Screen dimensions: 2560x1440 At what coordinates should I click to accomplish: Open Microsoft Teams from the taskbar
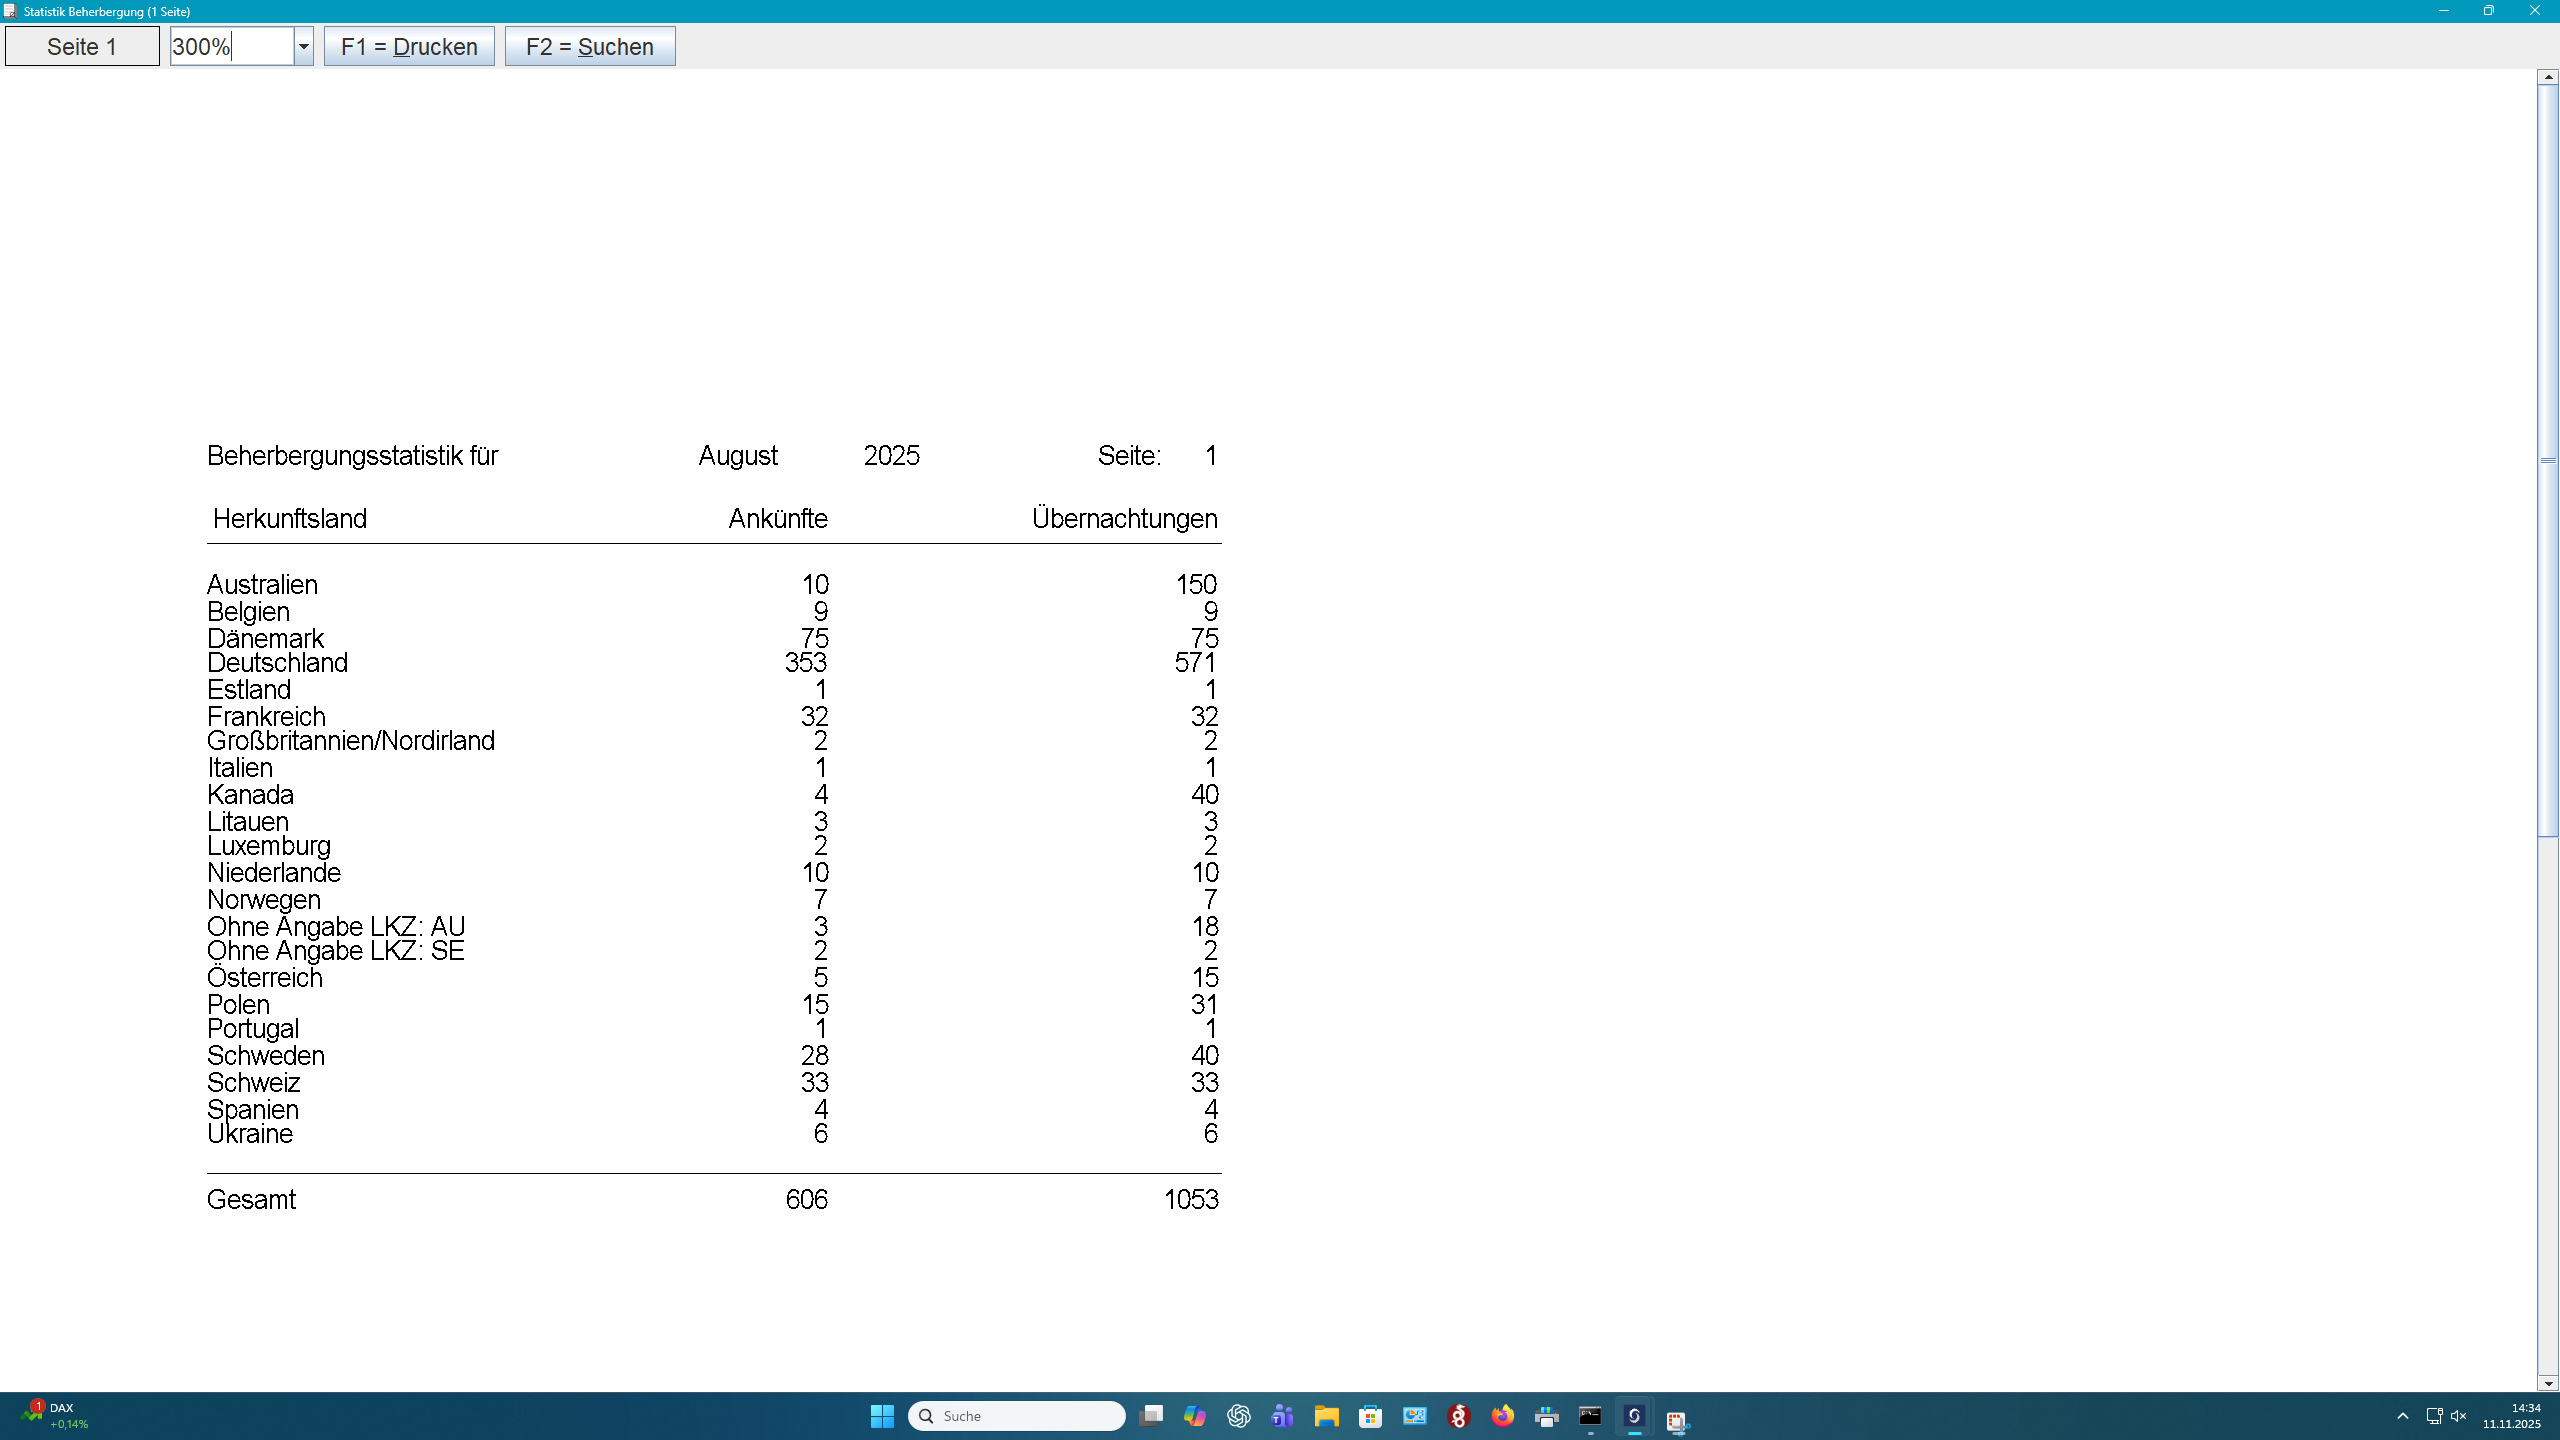pyautogui.click(x=1281, y=1417)
